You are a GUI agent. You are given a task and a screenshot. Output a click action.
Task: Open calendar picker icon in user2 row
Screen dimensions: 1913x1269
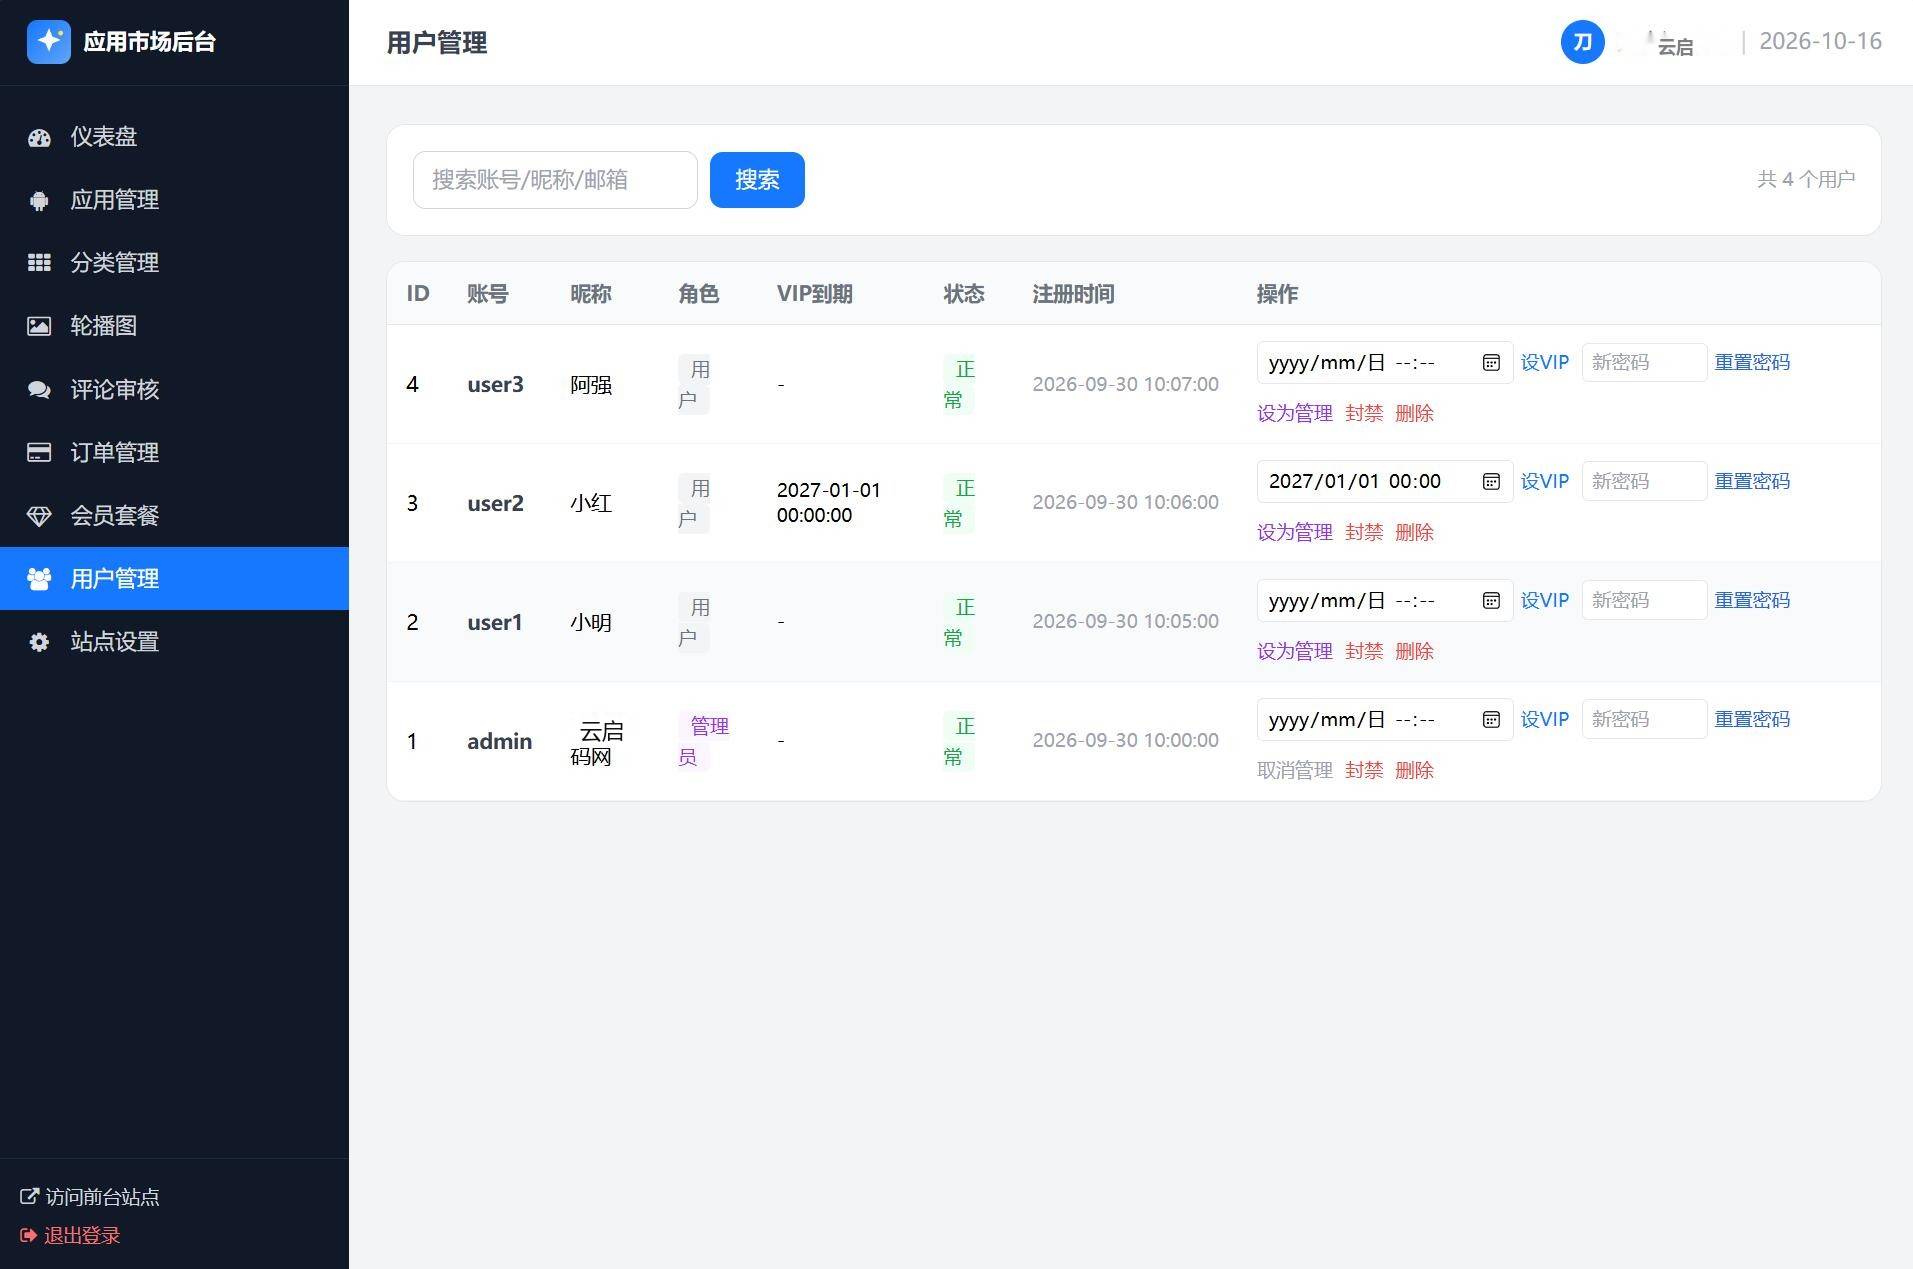coord(1491,482)
